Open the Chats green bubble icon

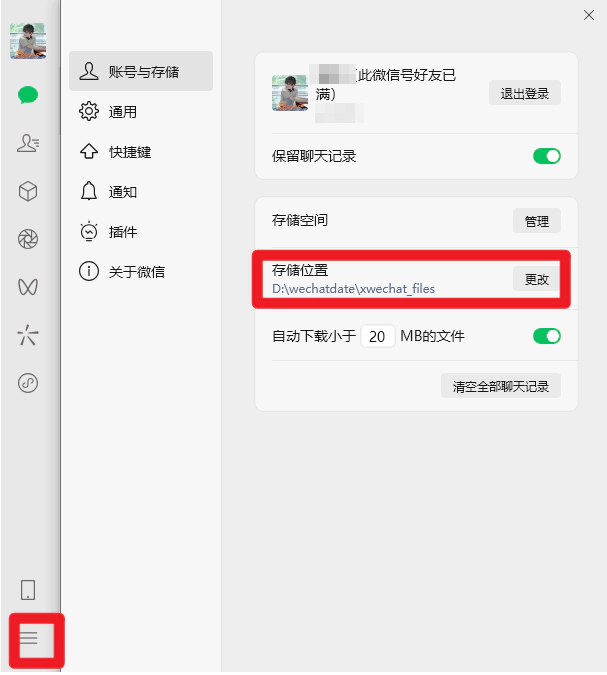click(x=28, y=95)
